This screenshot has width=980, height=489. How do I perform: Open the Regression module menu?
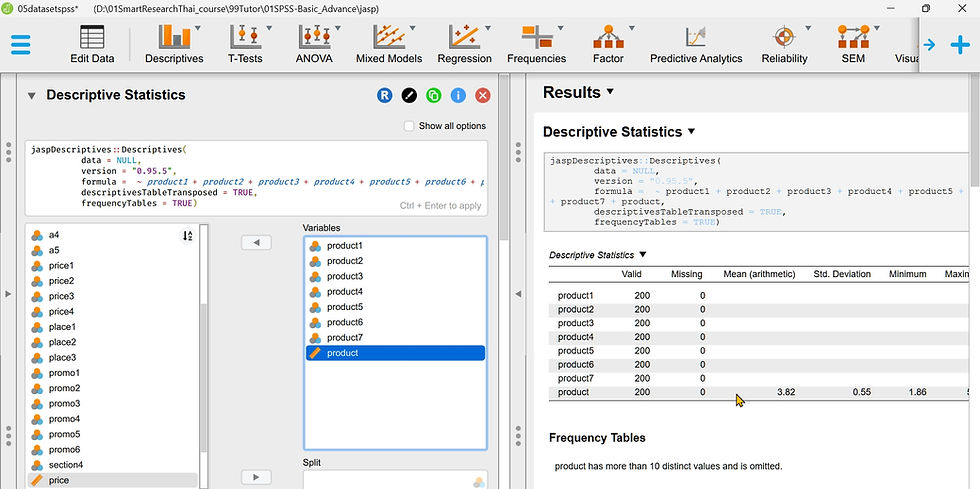point(464,44)
